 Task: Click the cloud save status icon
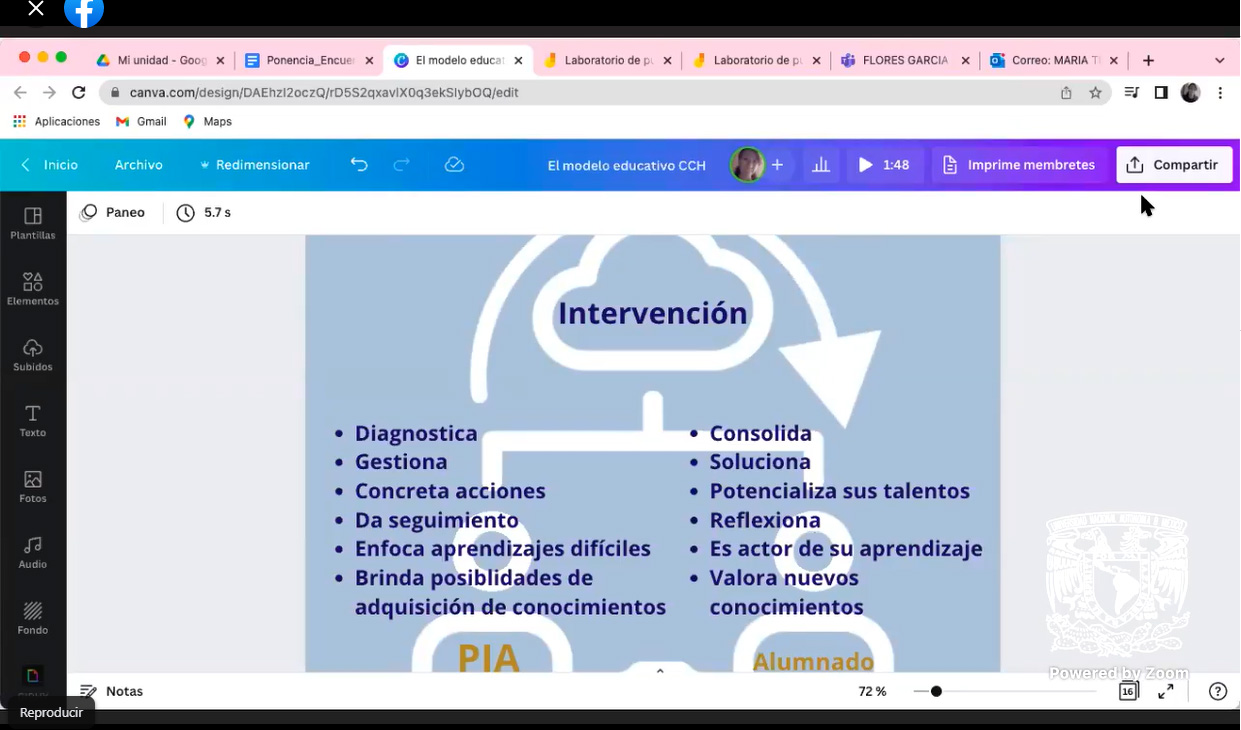coord(454,165)
